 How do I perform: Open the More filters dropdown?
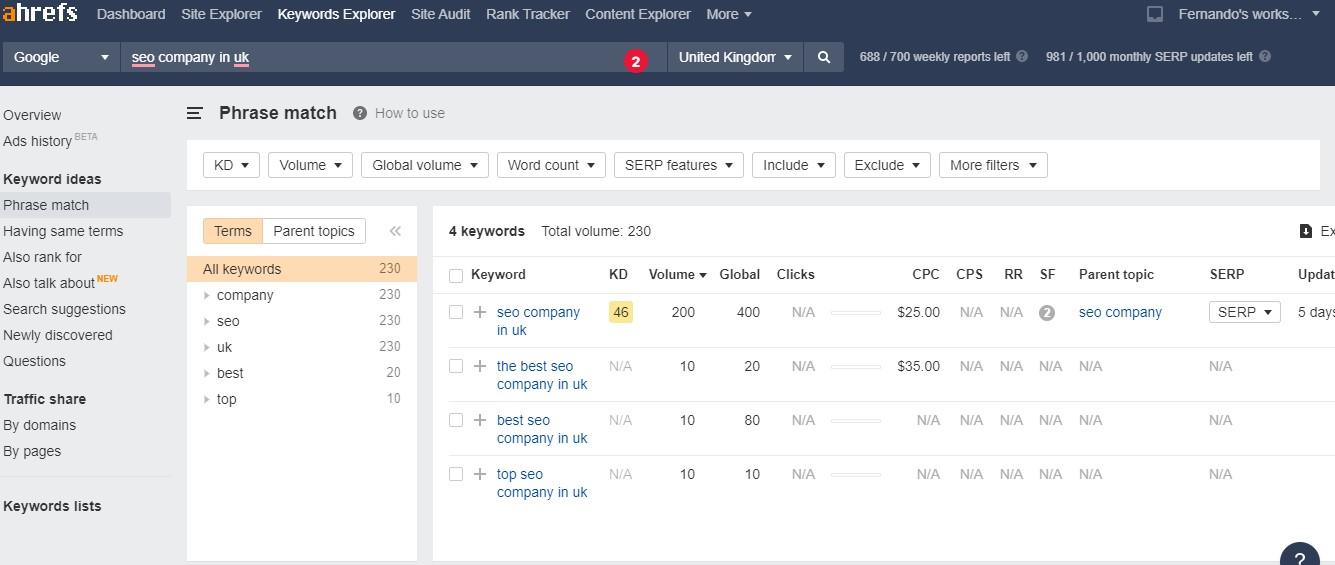[x=993, y=165]
